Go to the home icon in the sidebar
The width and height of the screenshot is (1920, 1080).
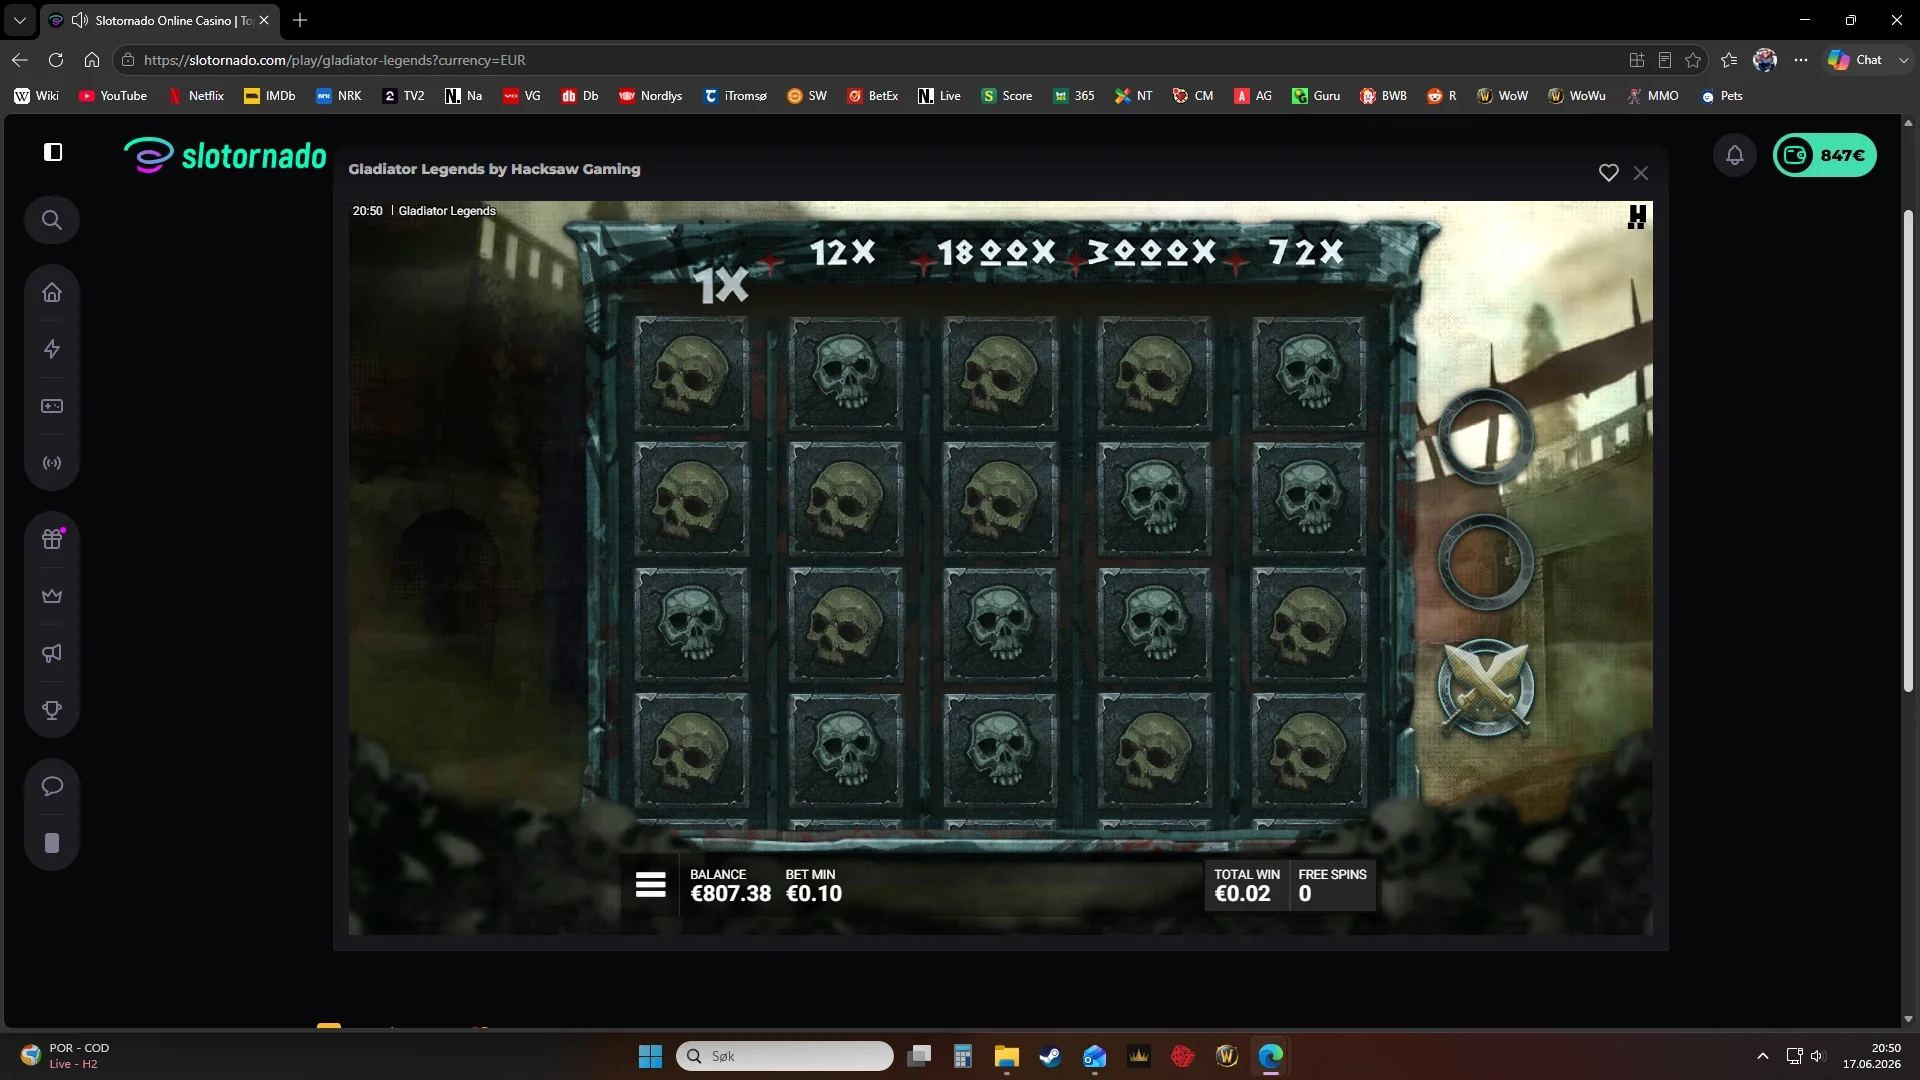click(52, 292)
